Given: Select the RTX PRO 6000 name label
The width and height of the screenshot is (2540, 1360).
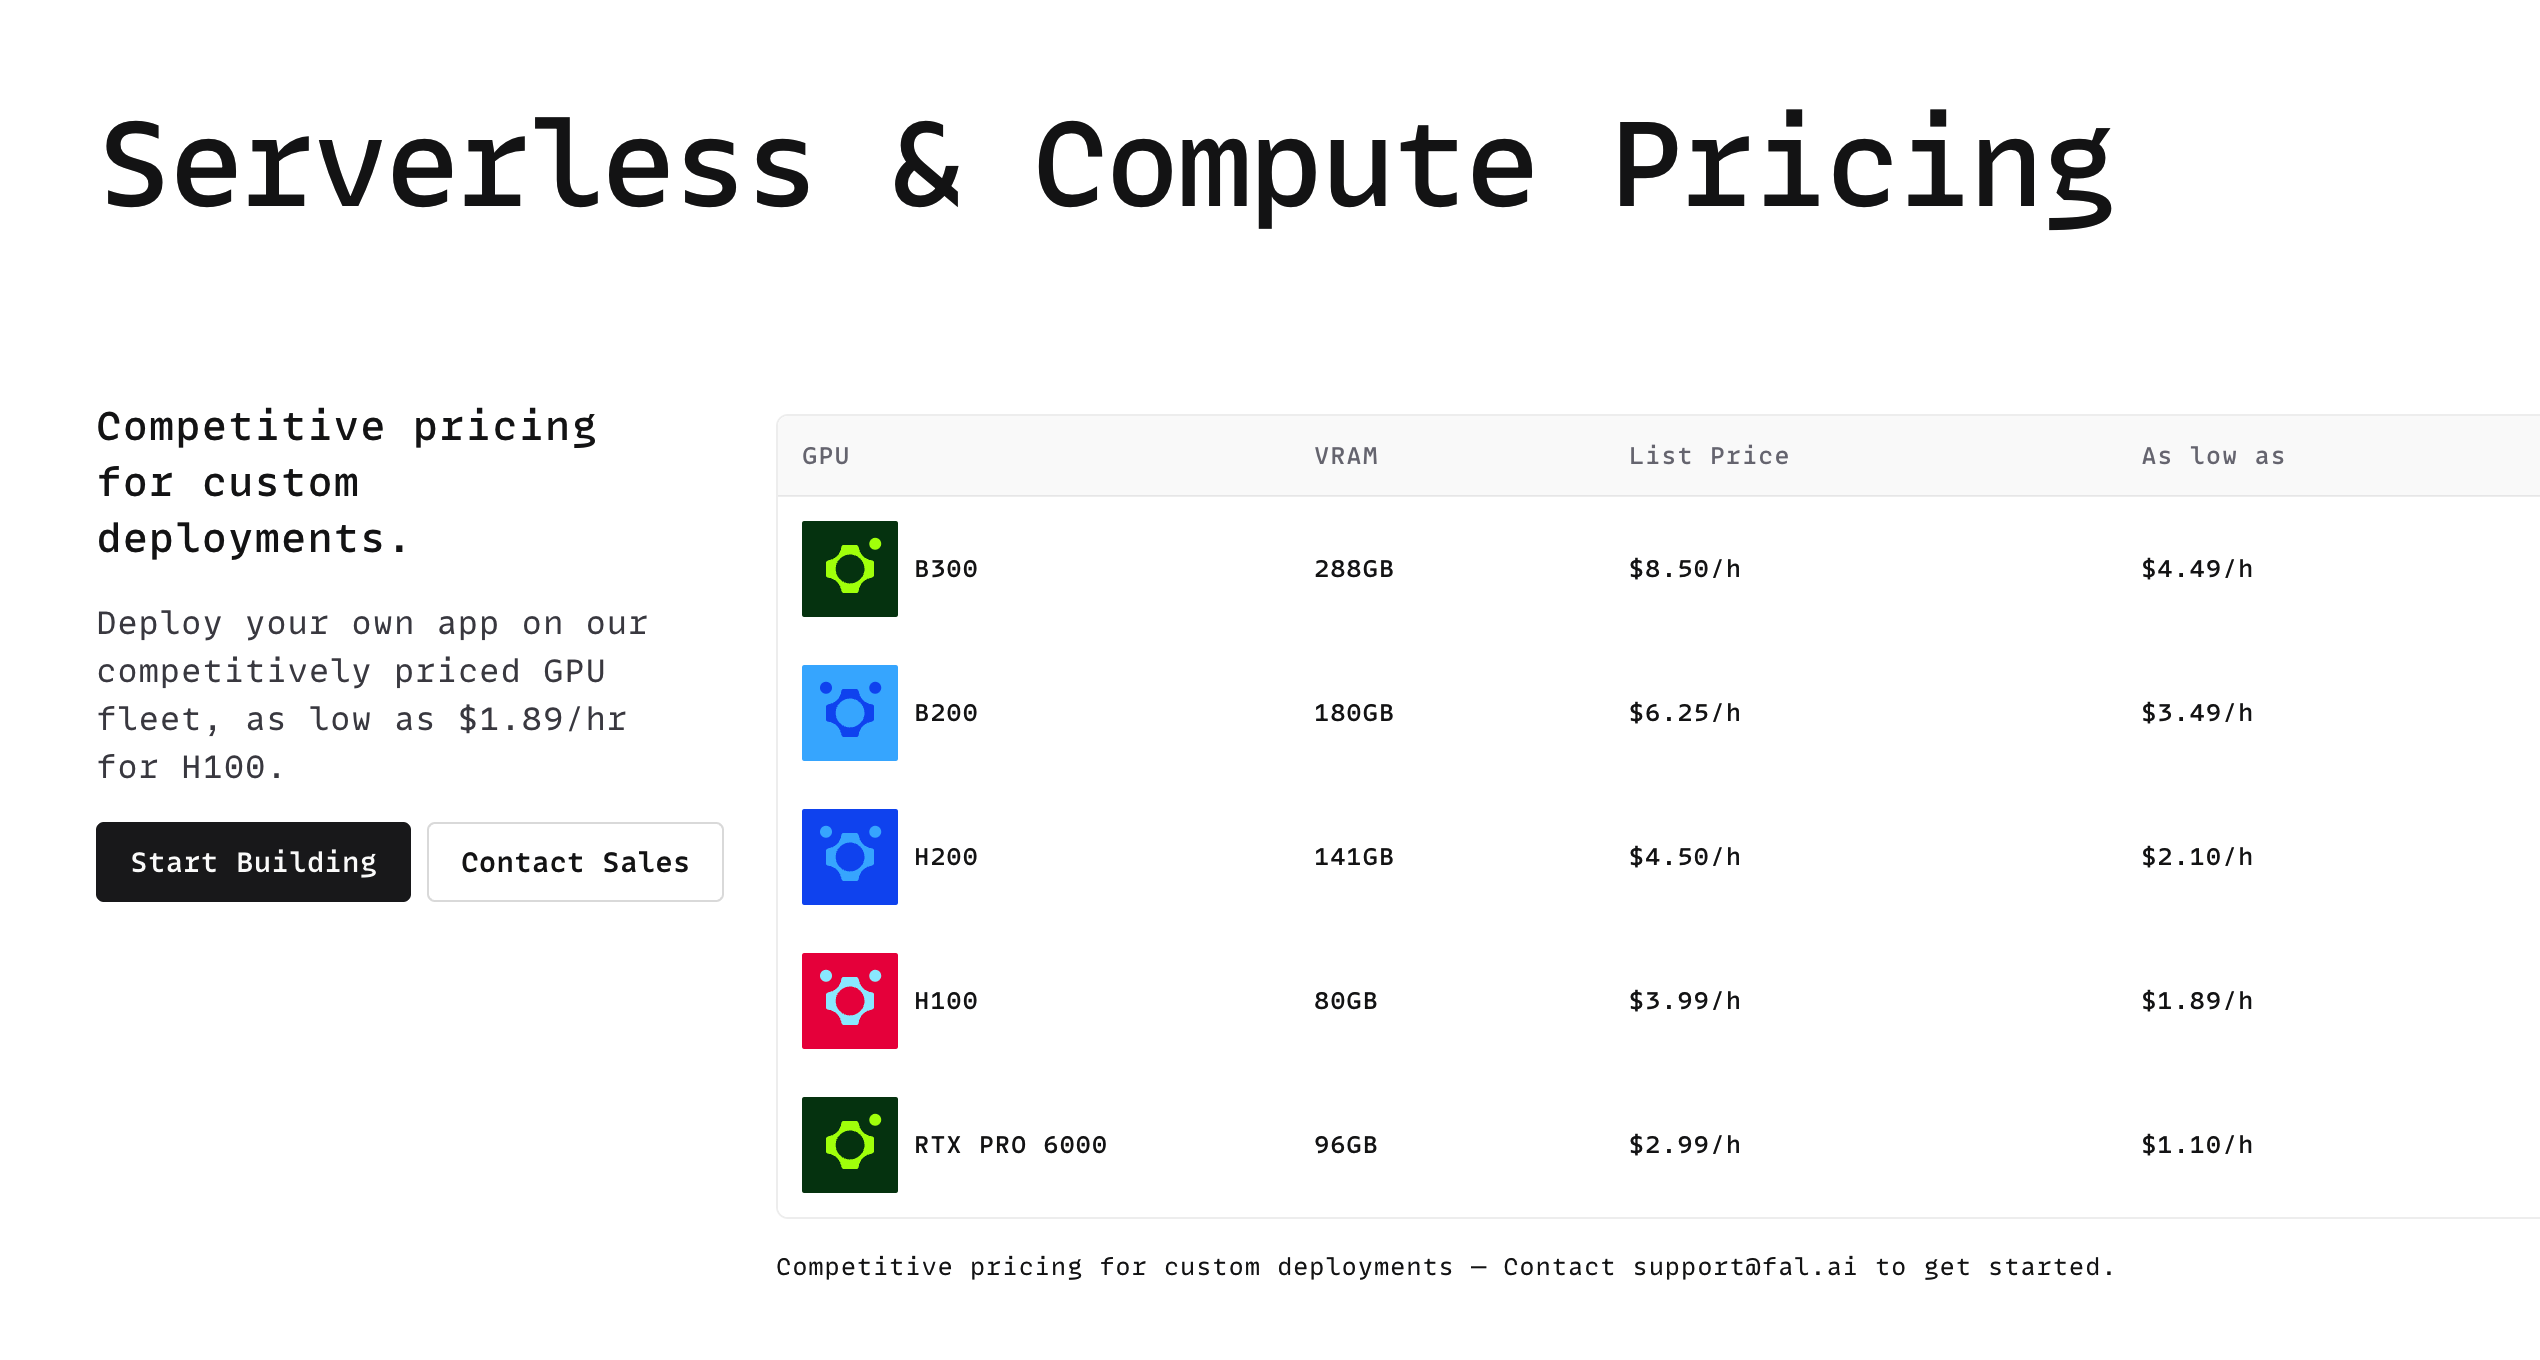Looking at the screenshot, I should tap(1010, 1145).
